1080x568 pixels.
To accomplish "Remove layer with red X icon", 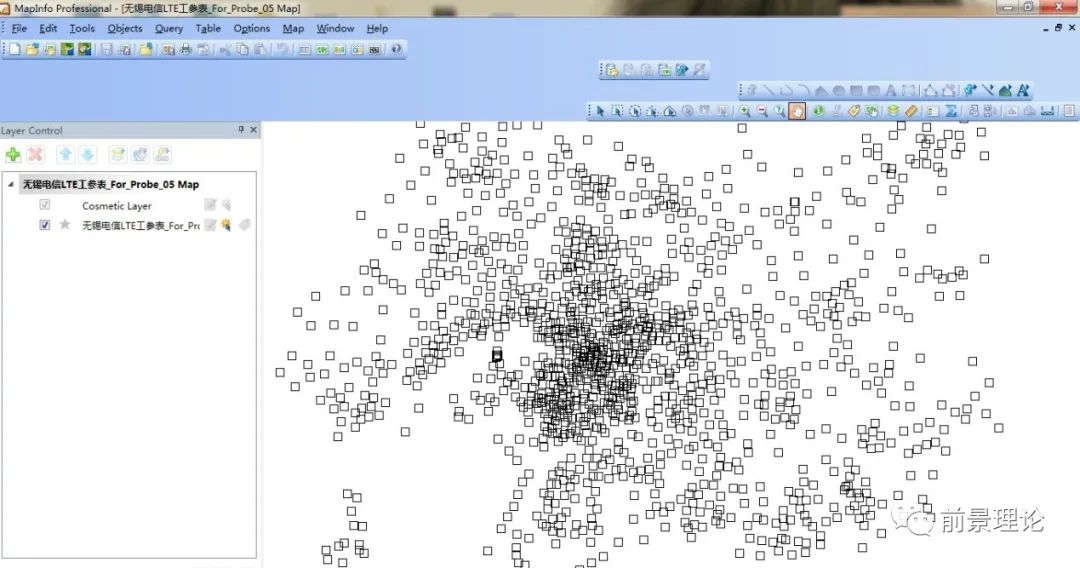I will click(35, 154).
